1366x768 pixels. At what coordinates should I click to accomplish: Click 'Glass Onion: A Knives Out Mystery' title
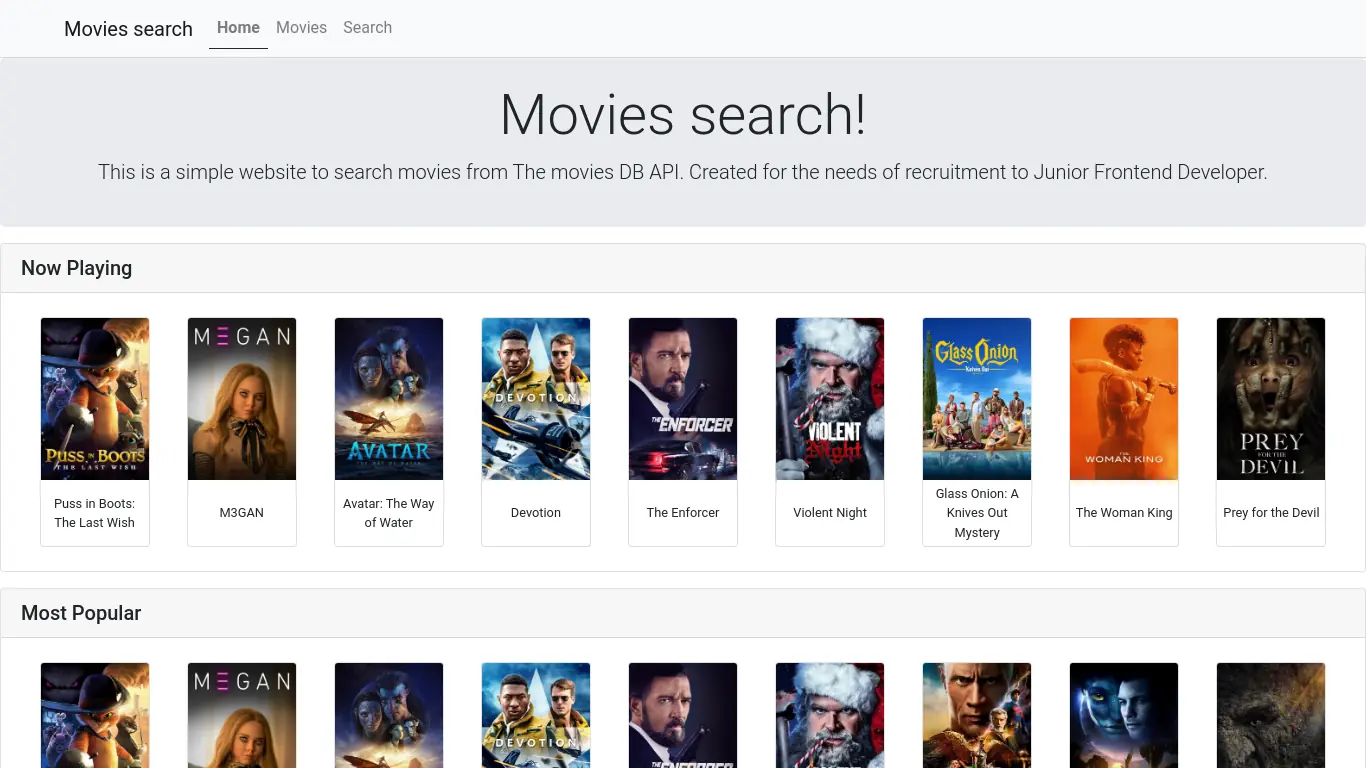[x=977, y=513]
